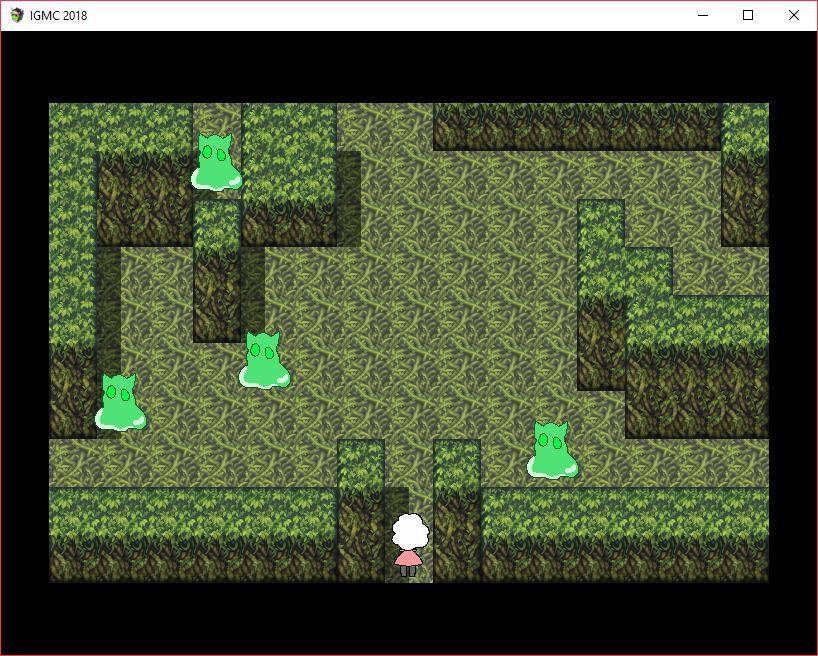
Task: Click the green slime beside the left wall
Action: coord(121,402)
